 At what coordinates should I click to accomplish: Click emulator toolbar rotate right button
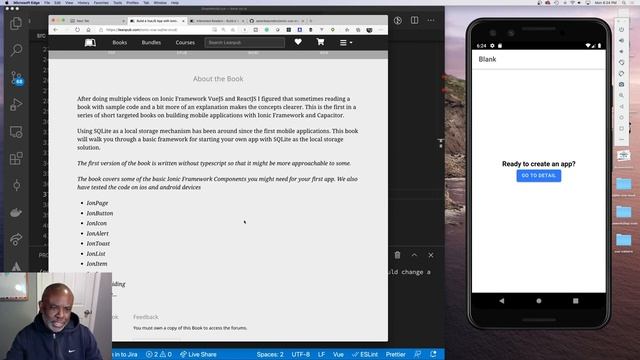[x=621, y=73]
